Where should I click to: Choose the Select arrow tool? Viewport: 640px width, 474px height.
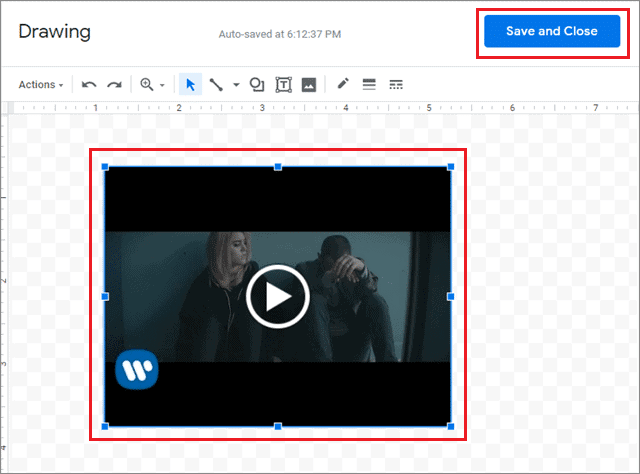pyautogui.click(x=190, y=85)
